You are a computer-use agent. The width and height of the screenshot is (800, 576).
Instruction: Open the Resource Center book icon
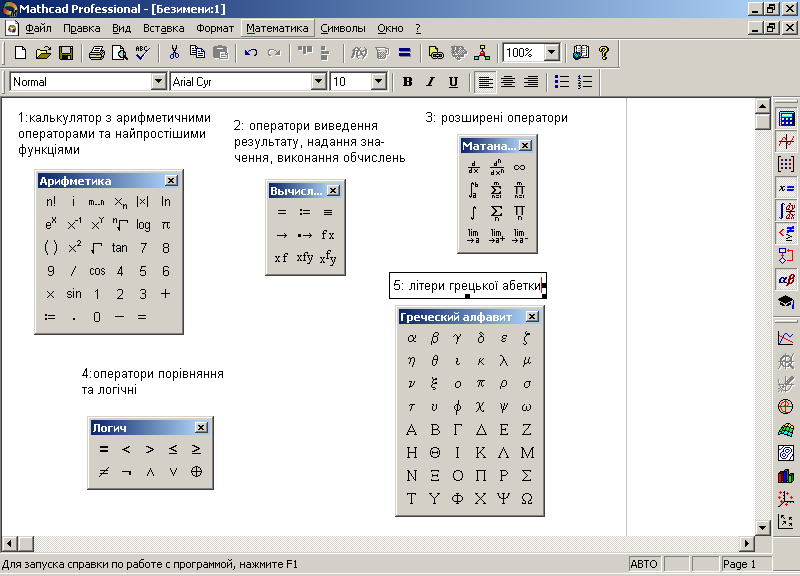581,53
